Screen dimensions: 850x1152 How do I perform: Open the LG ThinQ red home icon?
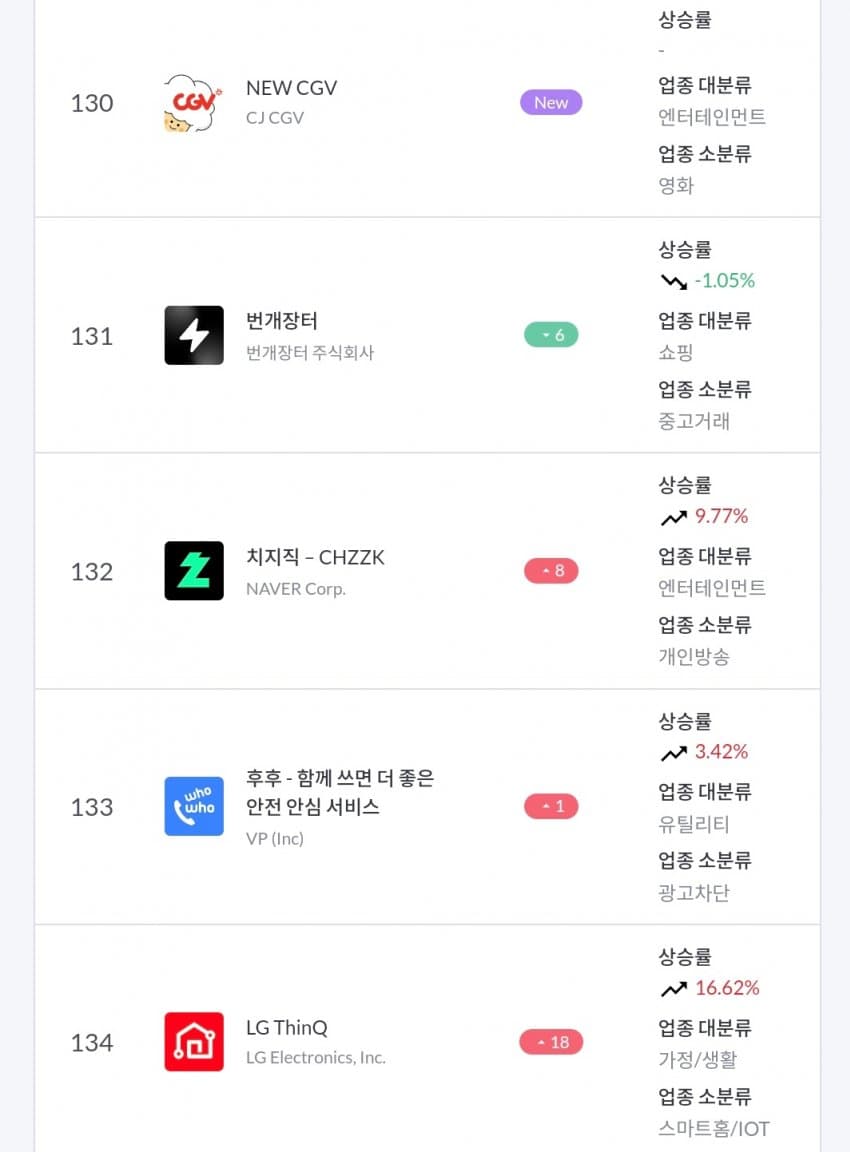[193, 1042]
